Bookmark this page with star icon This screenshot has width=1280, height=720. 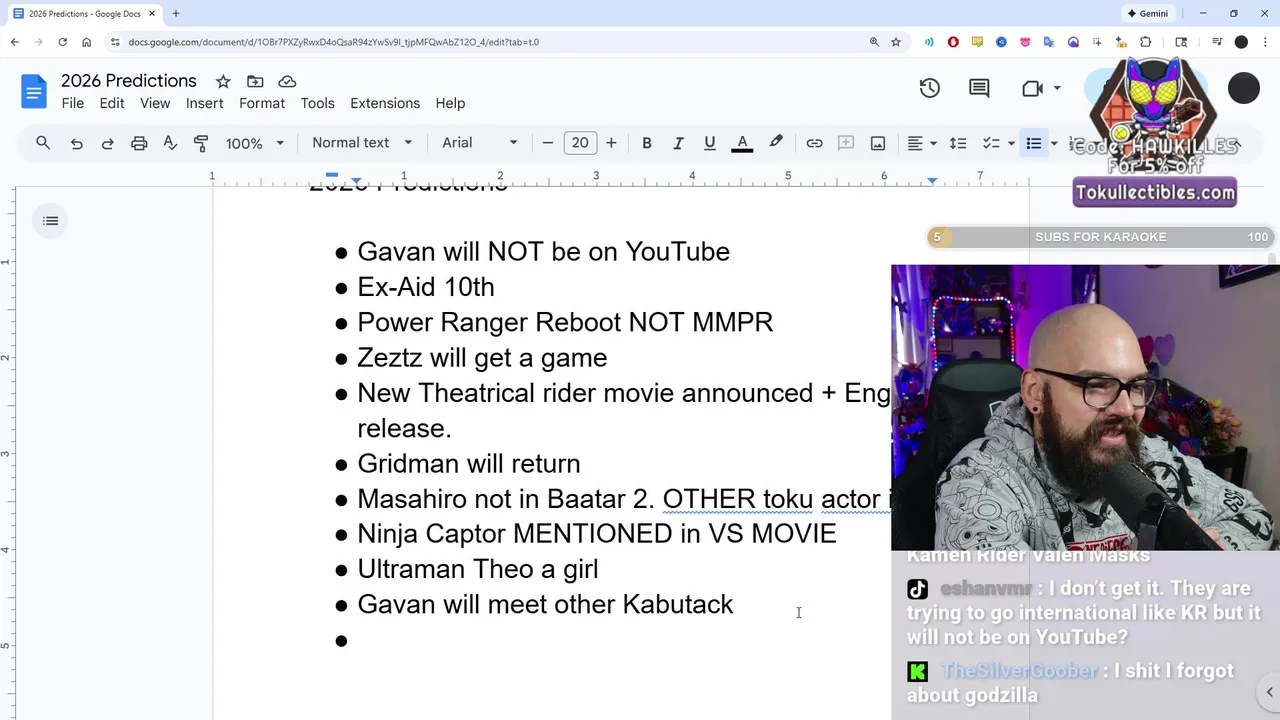pos(896,42)
